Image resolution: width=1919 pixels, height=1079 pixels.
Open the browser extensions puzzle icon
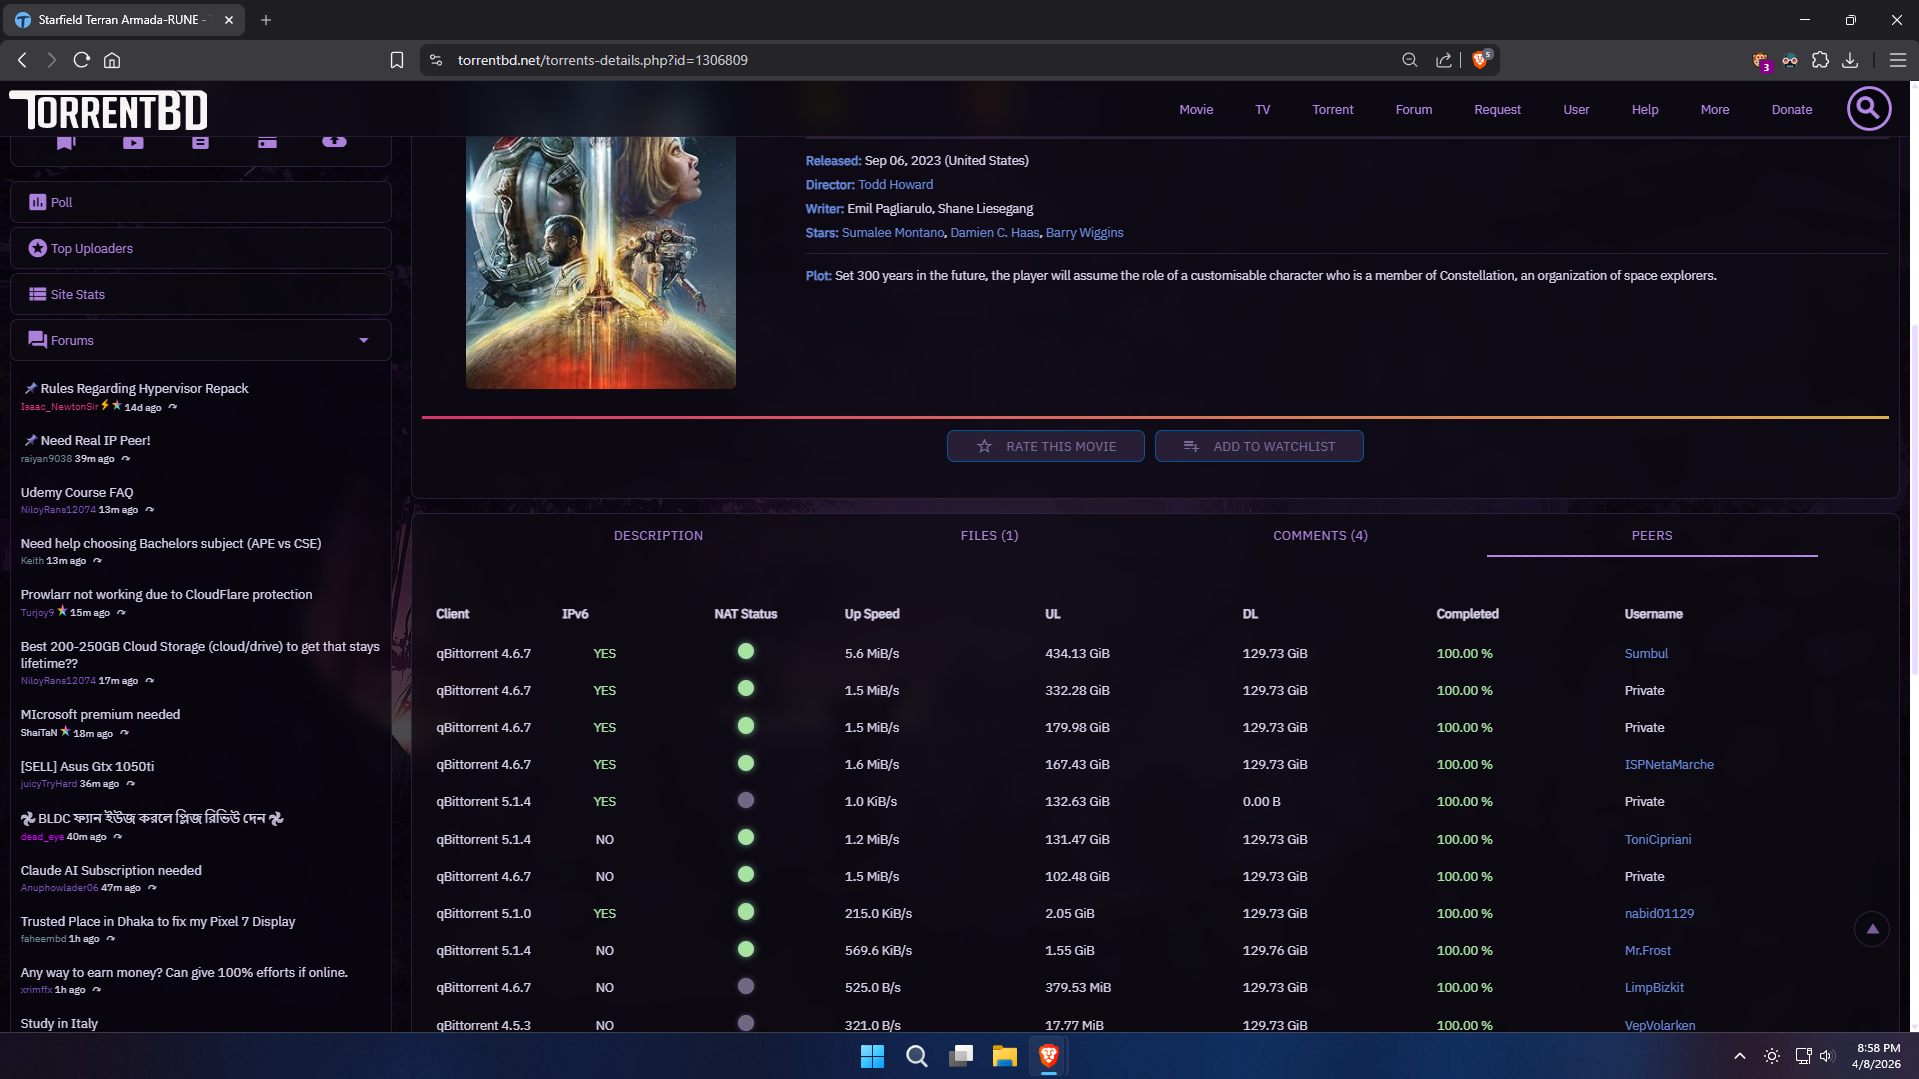click(1820, 60)
